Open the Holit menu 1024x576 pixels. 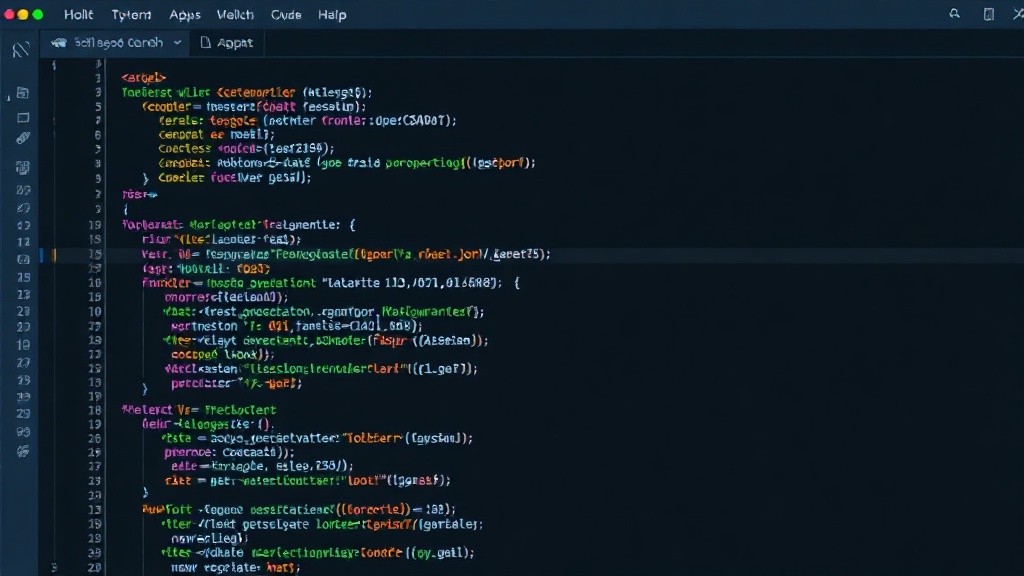(78, 14)
